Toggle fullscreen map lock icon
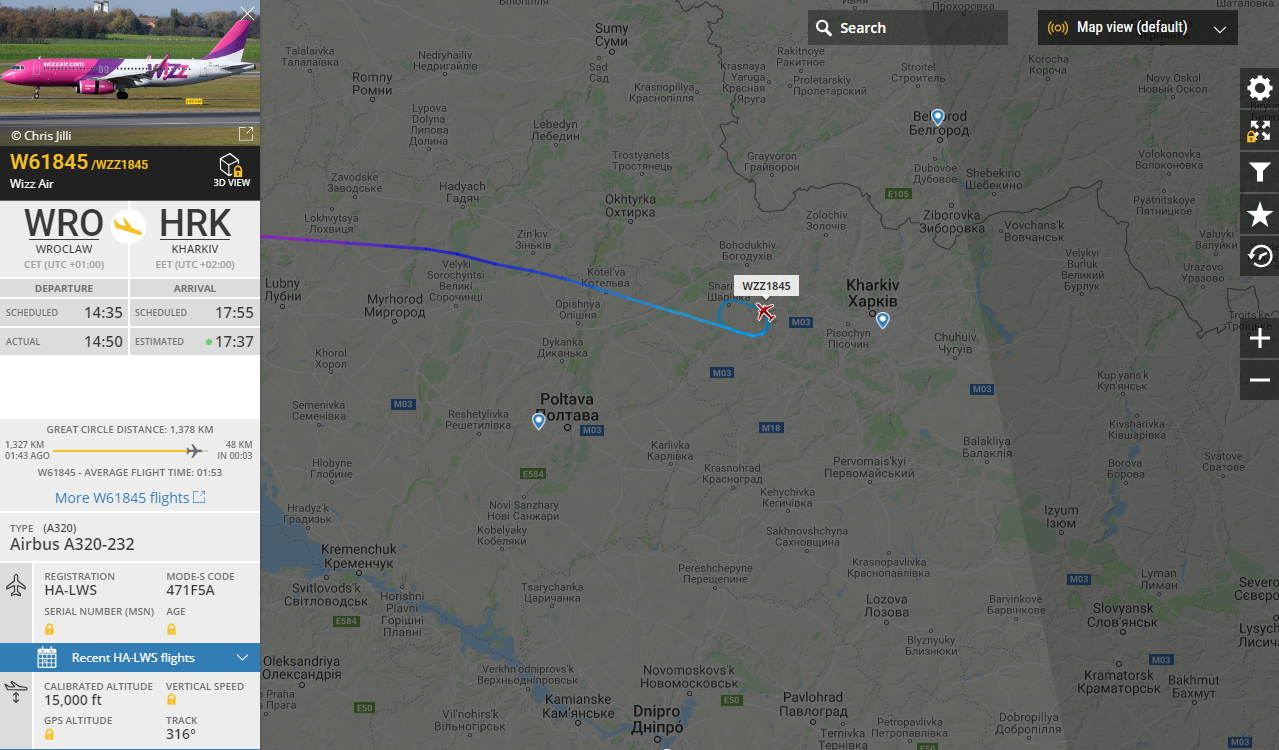This screenshot has height=750, width=1279. click(x=1260, y=130)
